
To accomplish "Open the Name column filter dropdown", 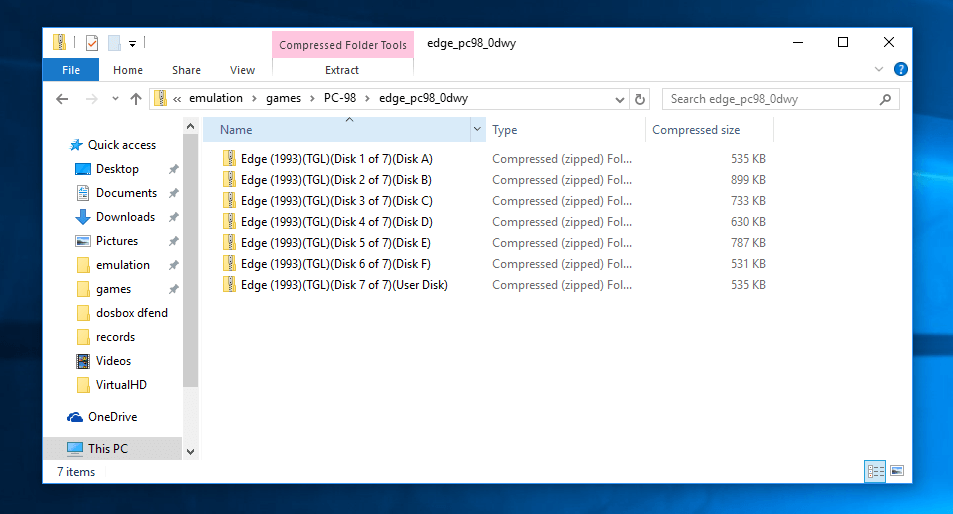I will click(477, 129).
